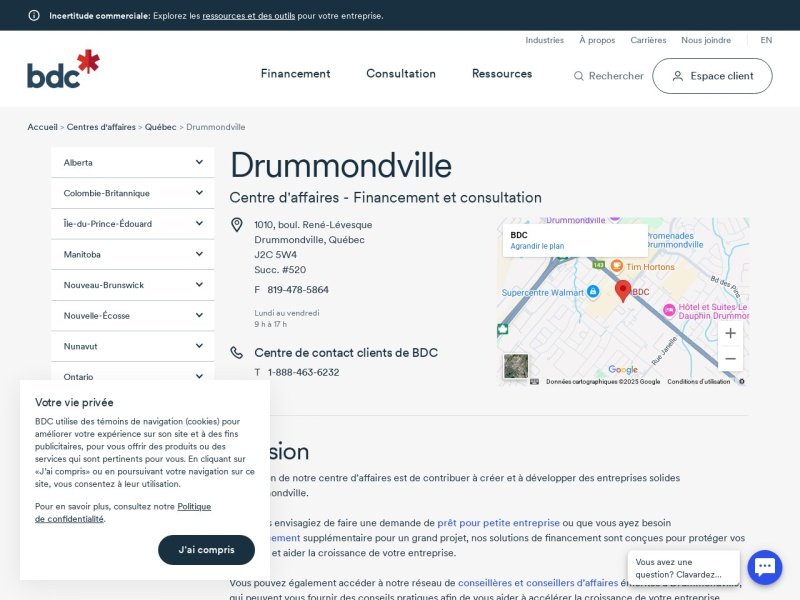The image size is (800, 600).
Task: Open the Vous avez une question chat prompt
Action: [684, 568]
